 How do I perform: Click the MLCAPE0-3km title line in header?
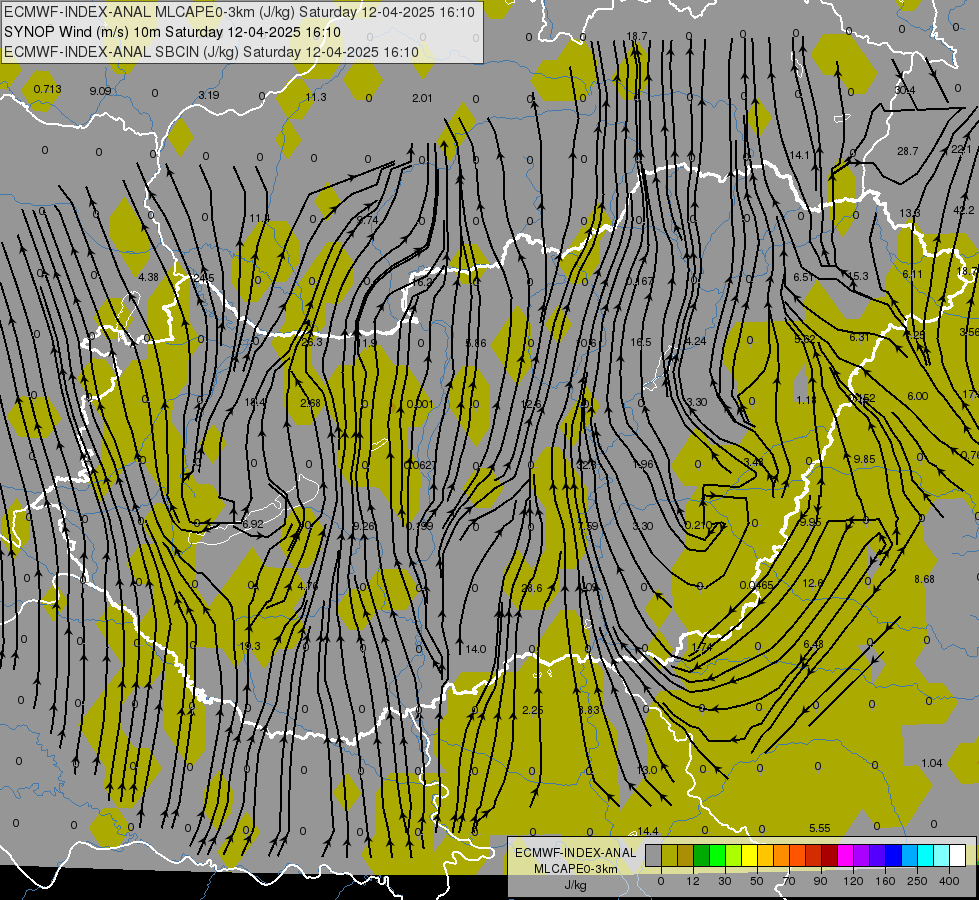pyautogui.click(x=239, y=12)
